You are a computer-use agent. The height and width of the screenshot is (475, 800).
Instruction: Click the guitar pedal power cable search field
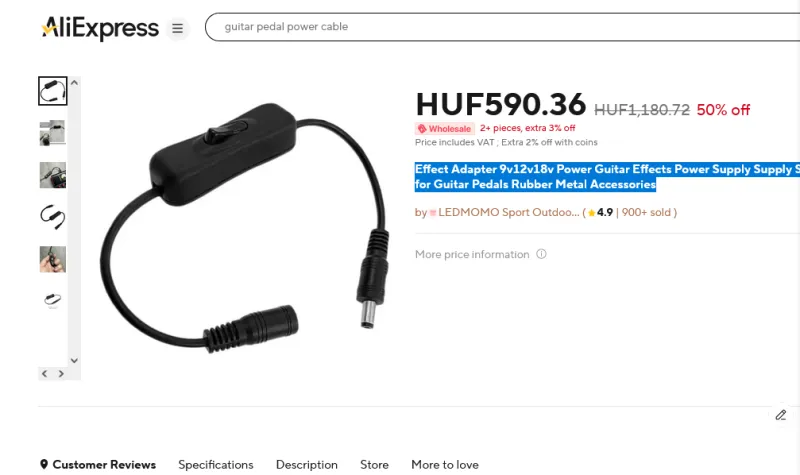pyautogui.click(x=503, y=27)
